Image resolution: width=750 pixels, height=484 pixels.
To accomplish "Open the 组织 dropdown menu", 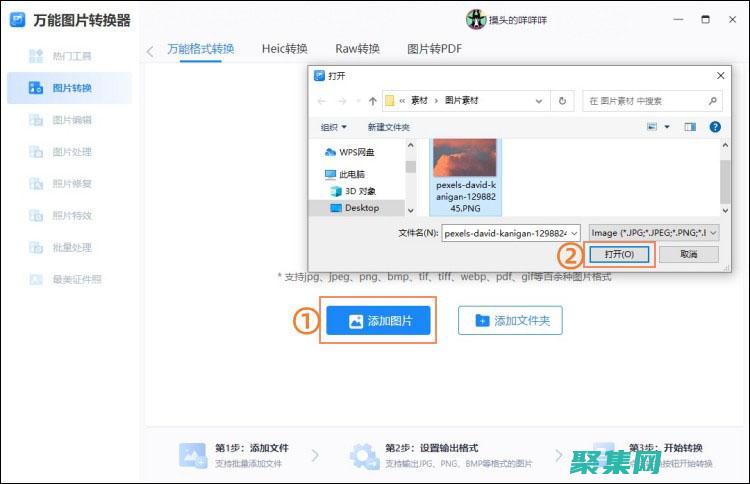I will point(333,127).
